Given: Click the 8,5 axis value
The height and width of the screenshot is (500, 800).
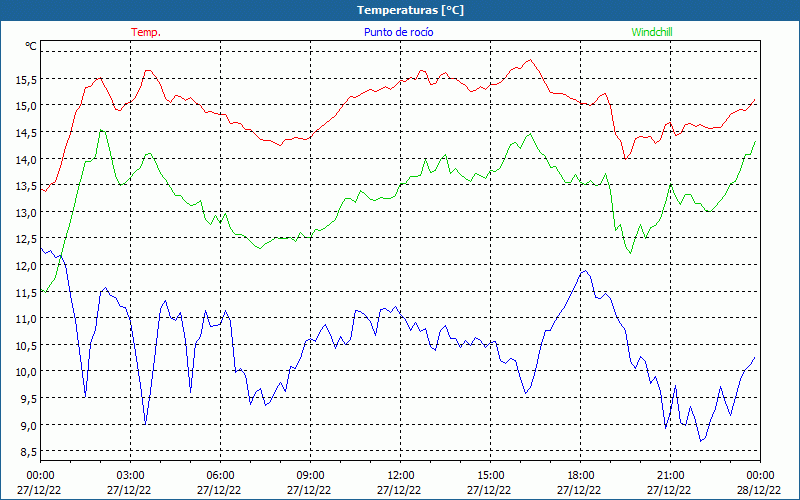Looking at the screenshot, I should [x=29, y=452].
